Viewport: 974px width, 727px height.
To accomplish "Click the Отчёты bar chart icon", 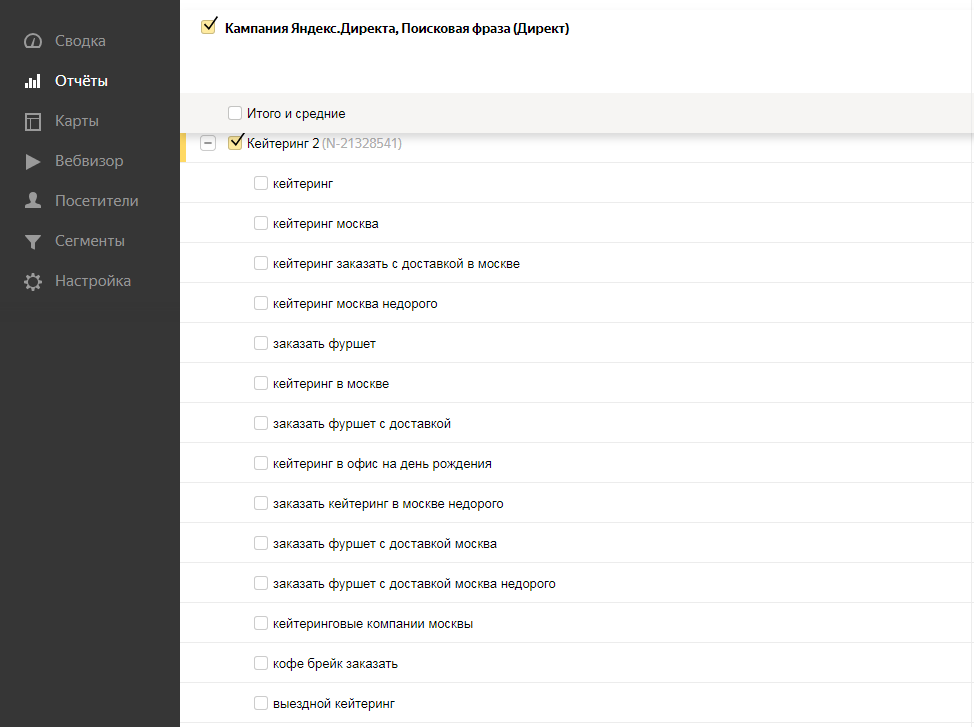I will 33,81.
